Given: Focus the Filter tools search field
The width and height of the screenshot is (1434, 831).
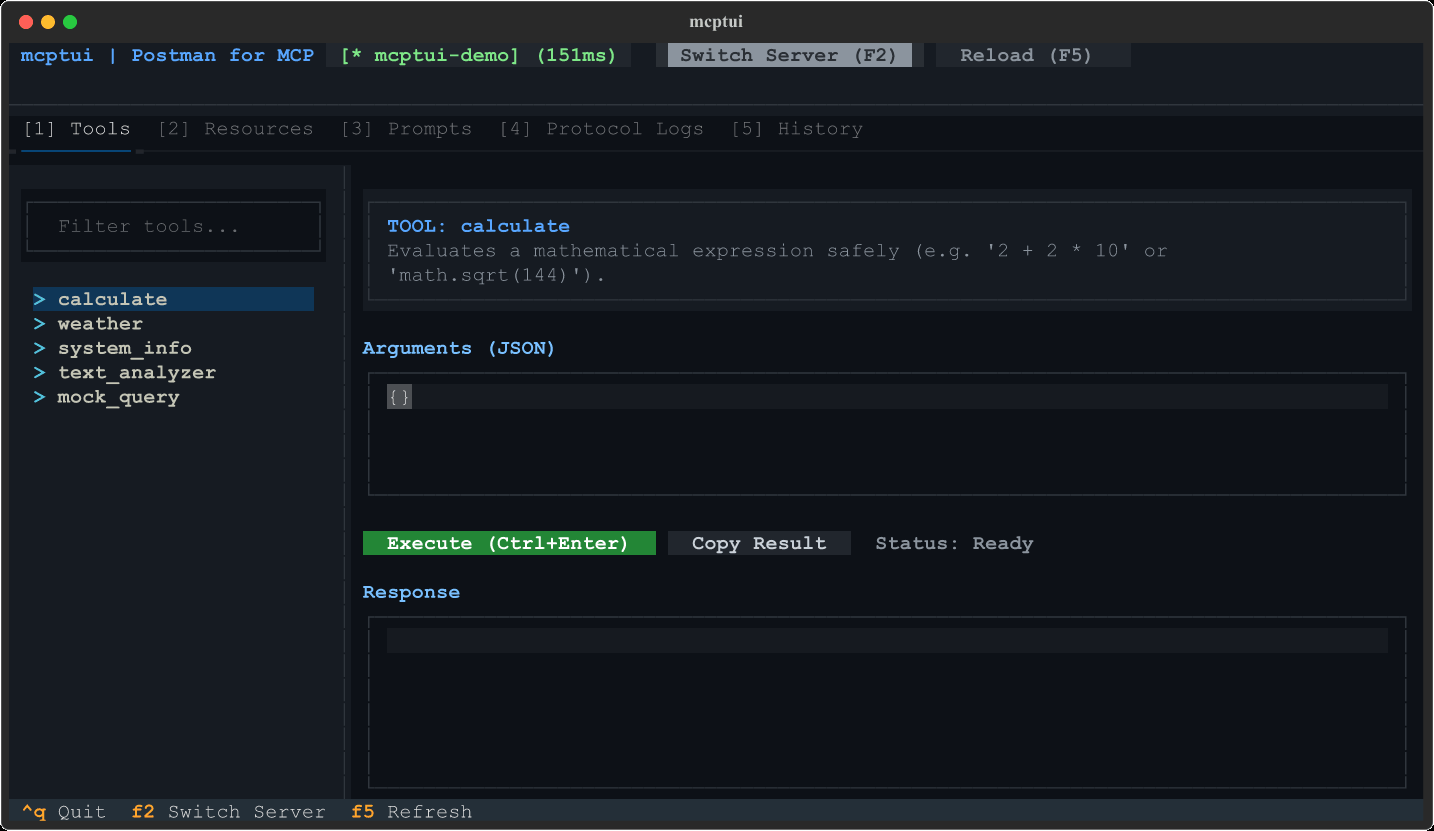Looking at the screenshot, I should click(x=173, y=226).
